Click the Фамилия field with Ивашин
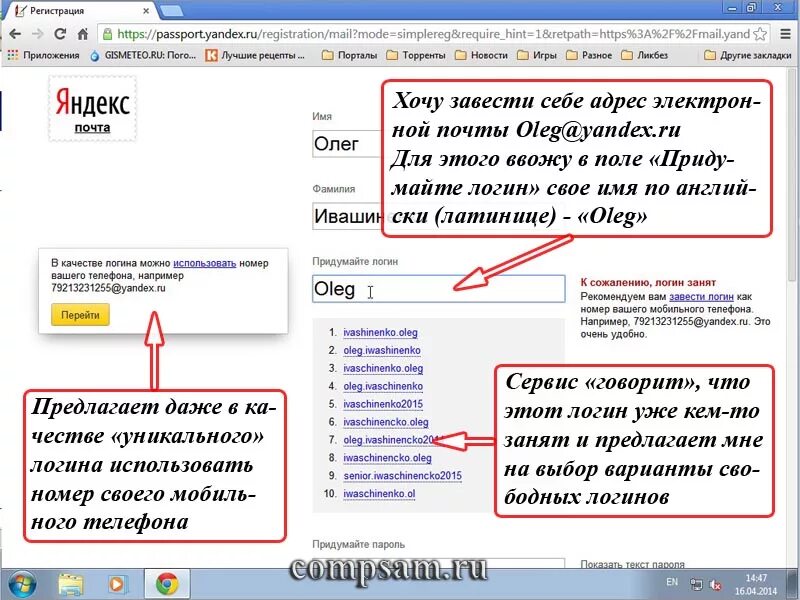 point(347,216)
